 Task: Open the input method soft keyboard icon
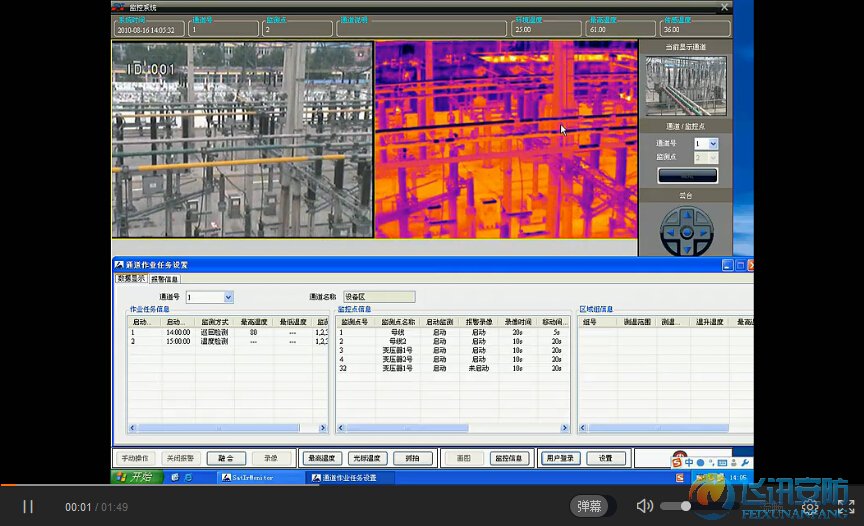pyautogui.click(x=722, y=463)
